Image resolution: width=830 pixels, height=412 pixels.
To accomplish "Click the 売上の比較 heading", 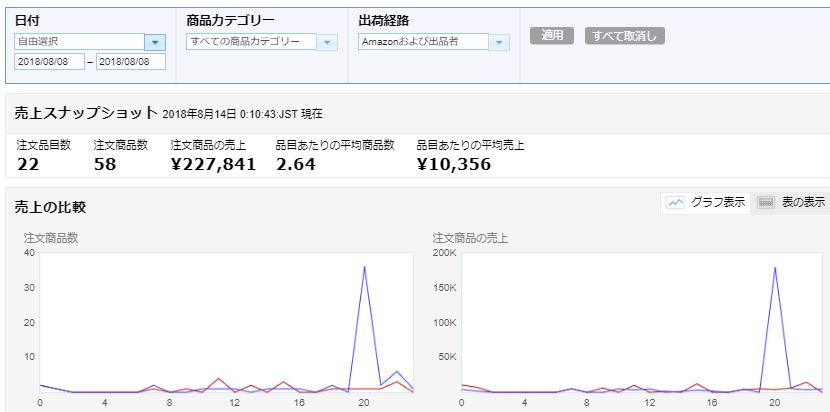I will tap(50, 208).
